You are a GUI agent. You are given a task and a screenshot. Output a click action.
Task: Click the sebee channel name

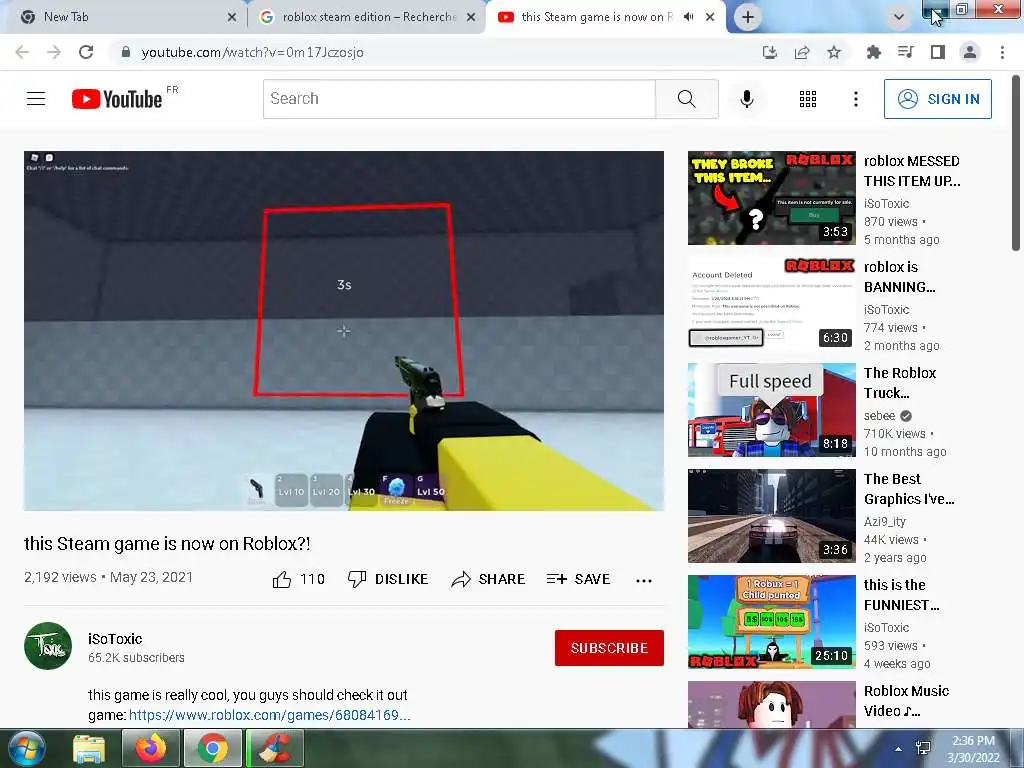879,415
